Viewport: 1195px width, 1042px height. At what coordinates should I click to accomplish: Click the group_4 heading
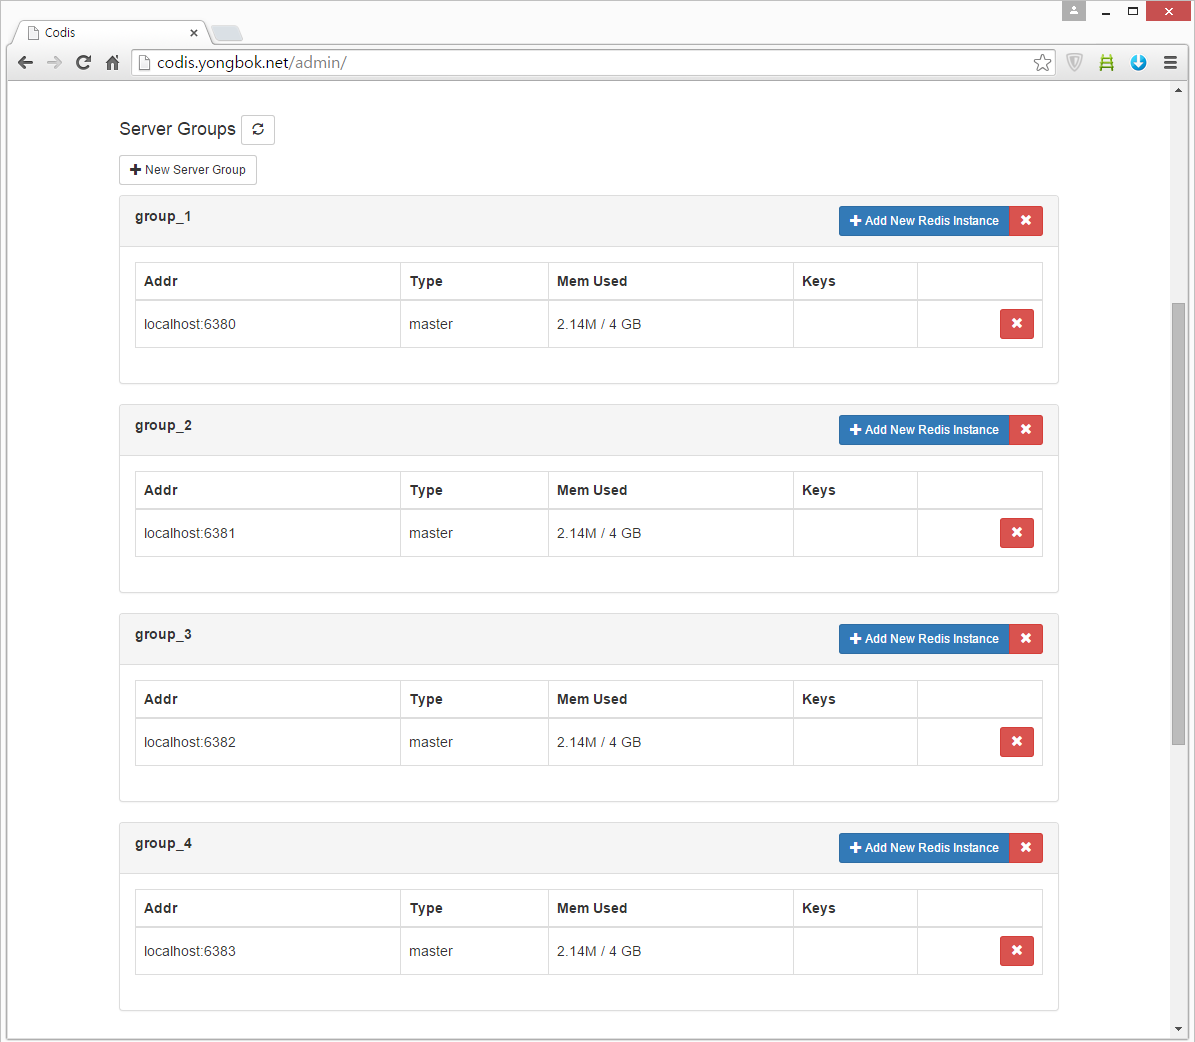coord(163,844)
